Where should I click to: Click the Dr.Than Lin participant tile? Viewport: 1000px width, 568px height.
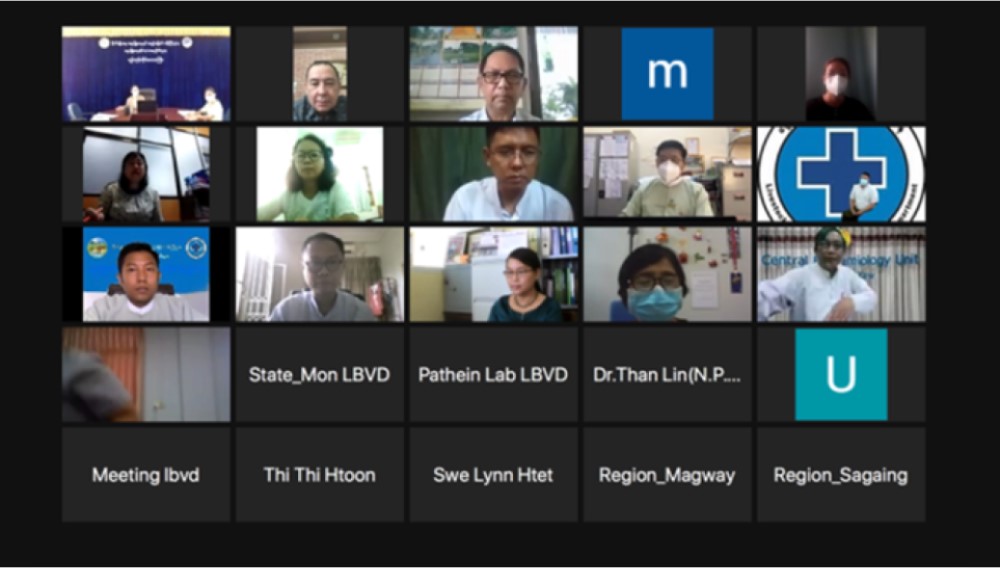[x=667, y=374]
